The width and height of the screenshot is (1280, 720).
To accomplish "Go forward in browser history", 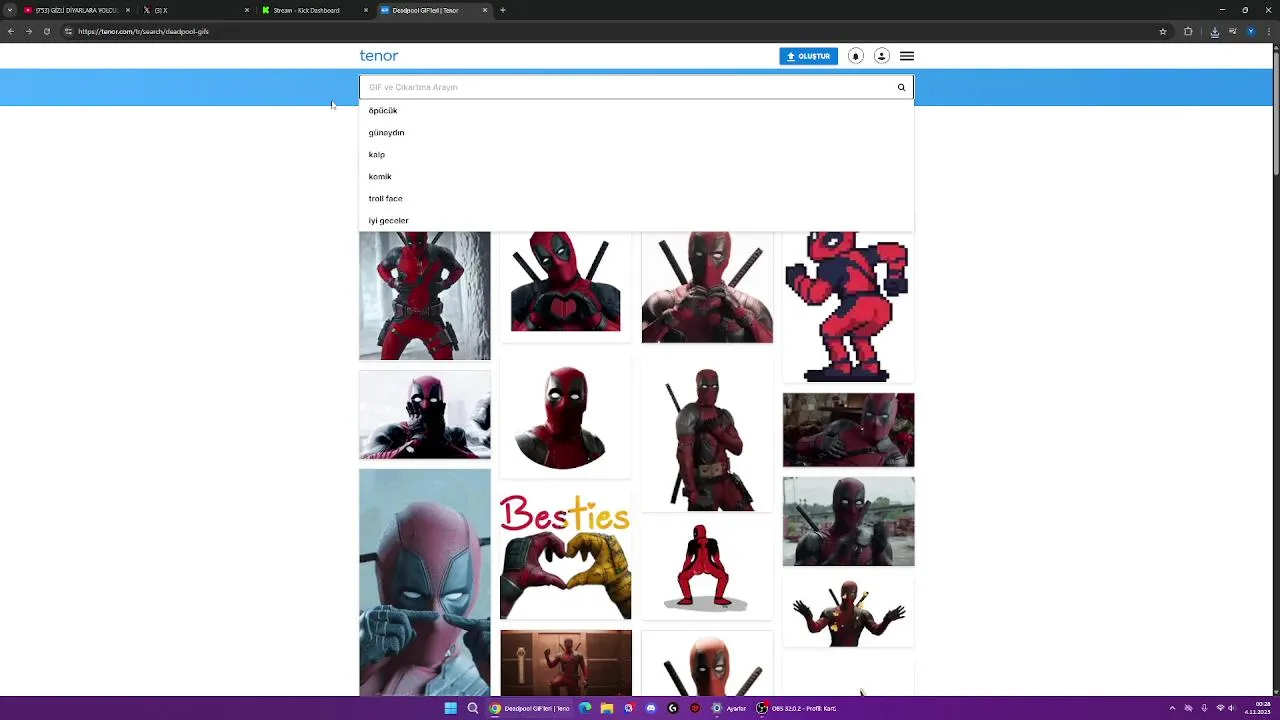I will 29,31.
